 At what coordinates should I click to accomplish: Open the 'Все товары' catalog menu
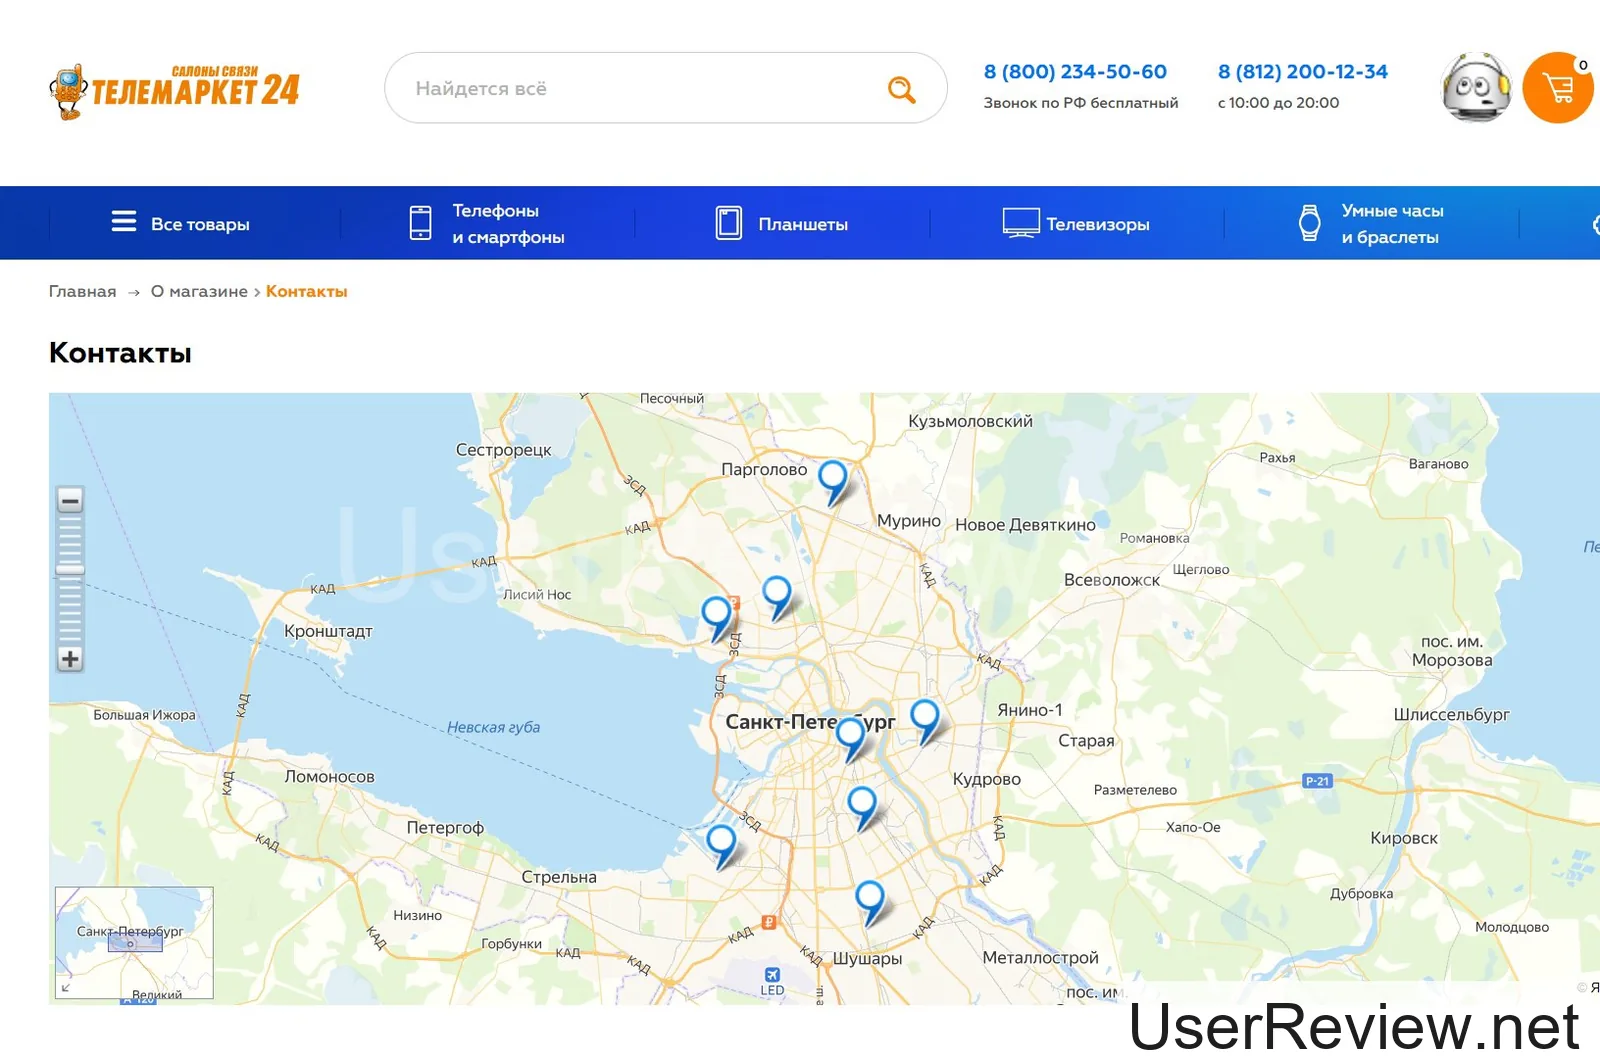(x=181, y=224)
